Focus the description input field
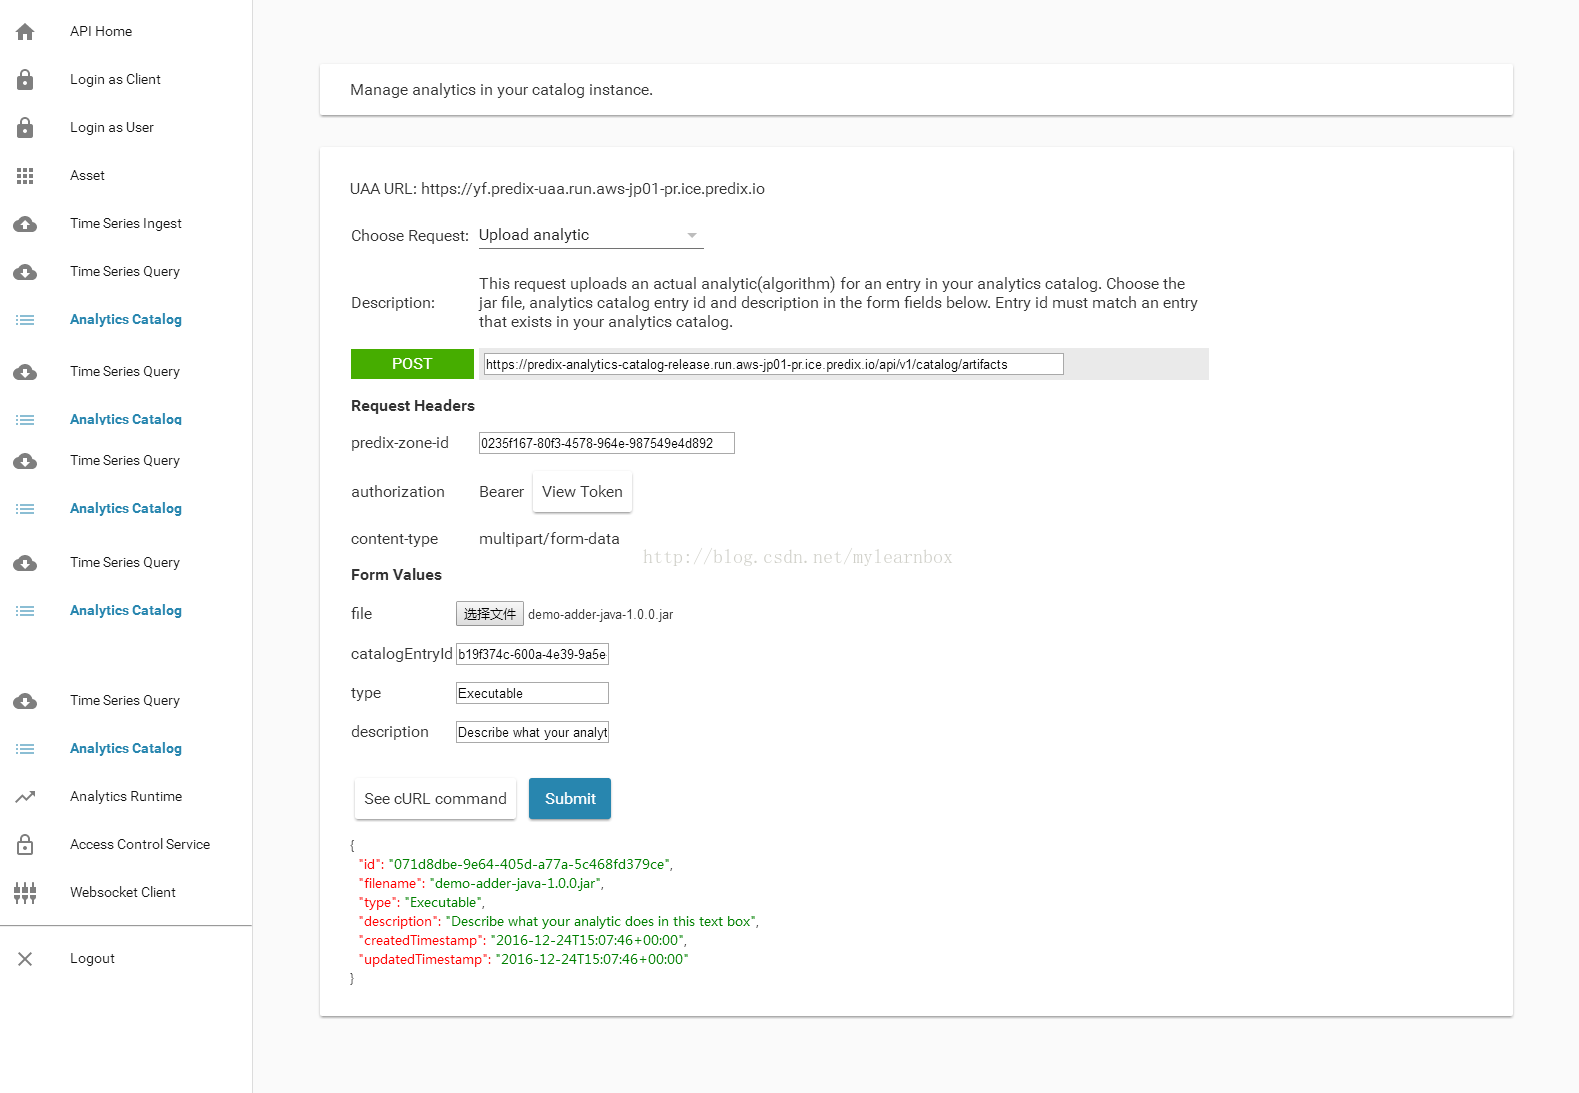This screenshot has width=1579, height=1093. tap(532, 732)
